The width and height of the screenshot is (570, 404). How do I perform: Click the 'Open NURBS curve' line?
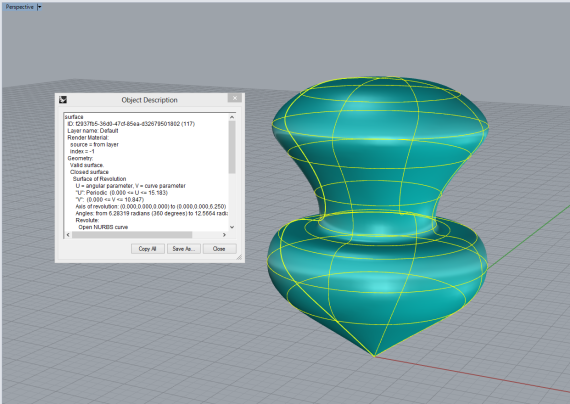click(x=103, y=227)
